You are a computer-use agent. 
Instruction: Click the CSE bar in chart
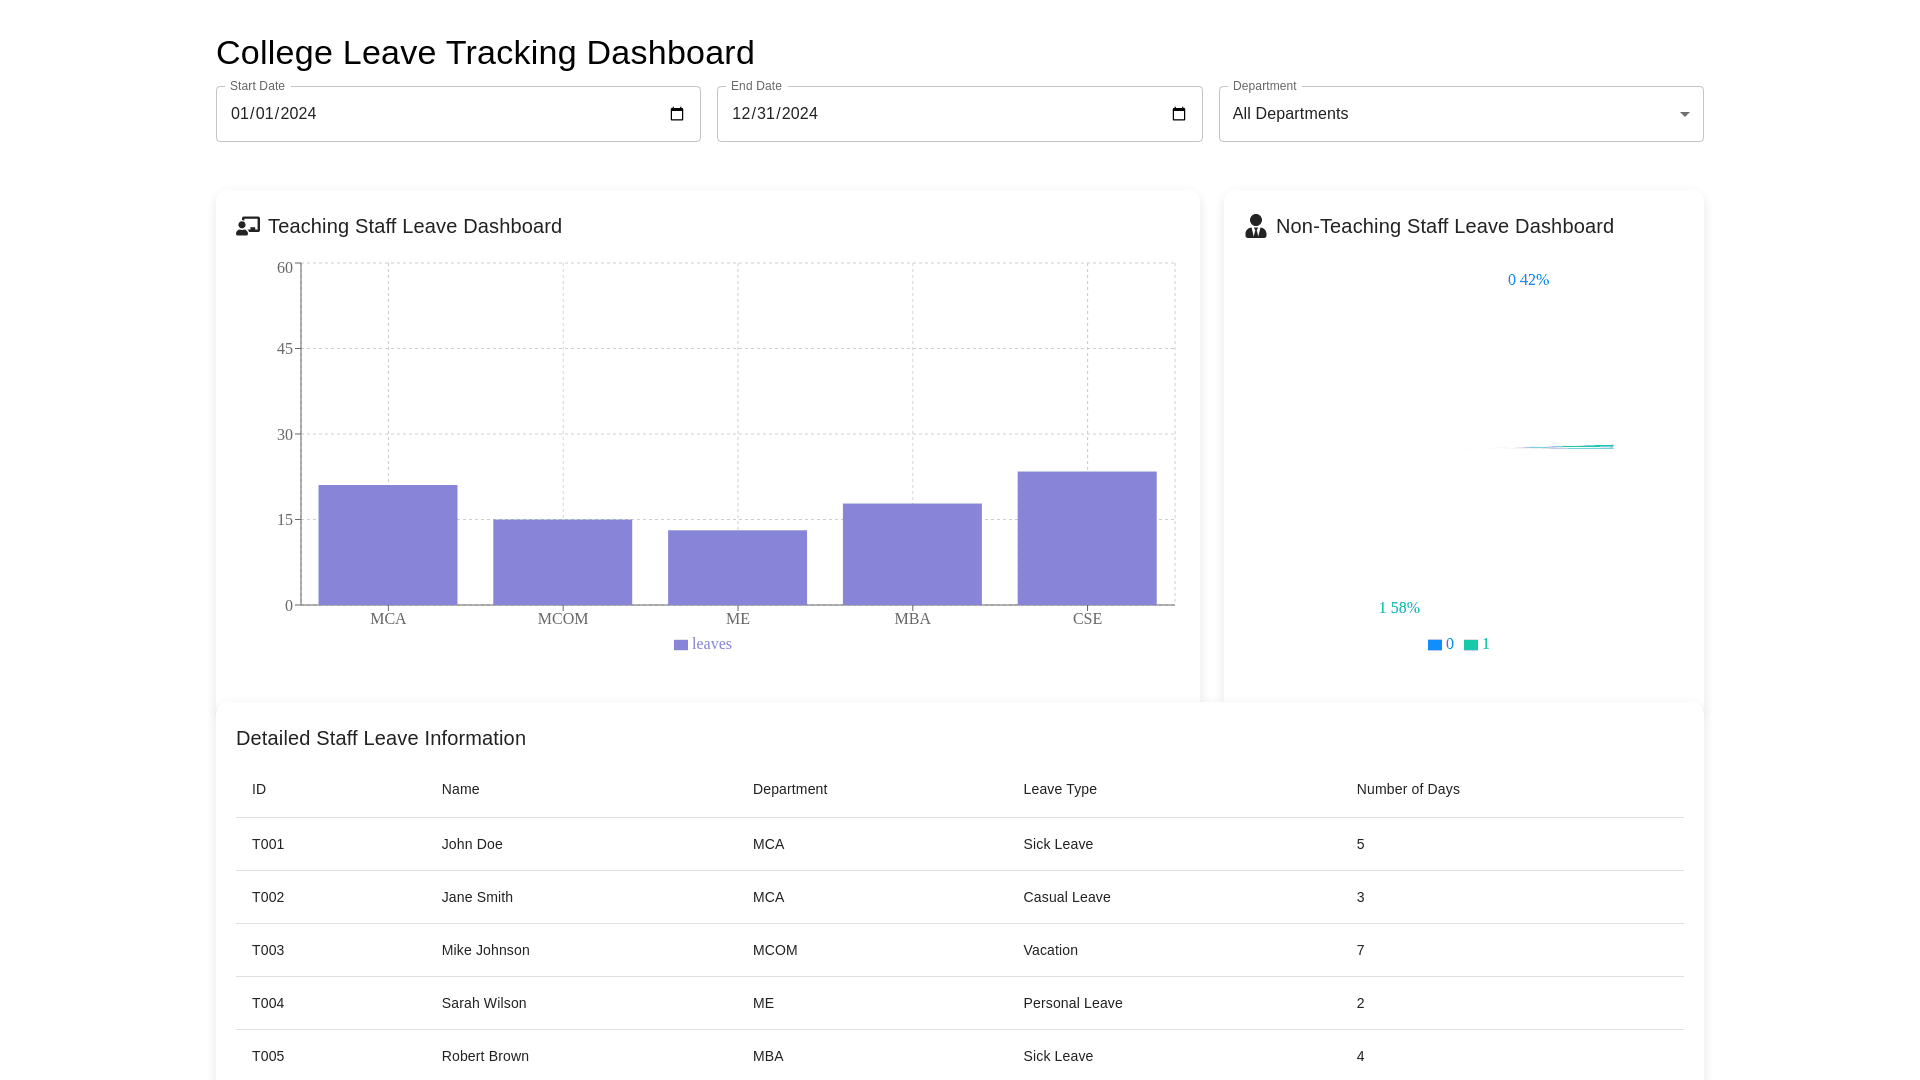pyautogui.click(x=1087, y=538)
